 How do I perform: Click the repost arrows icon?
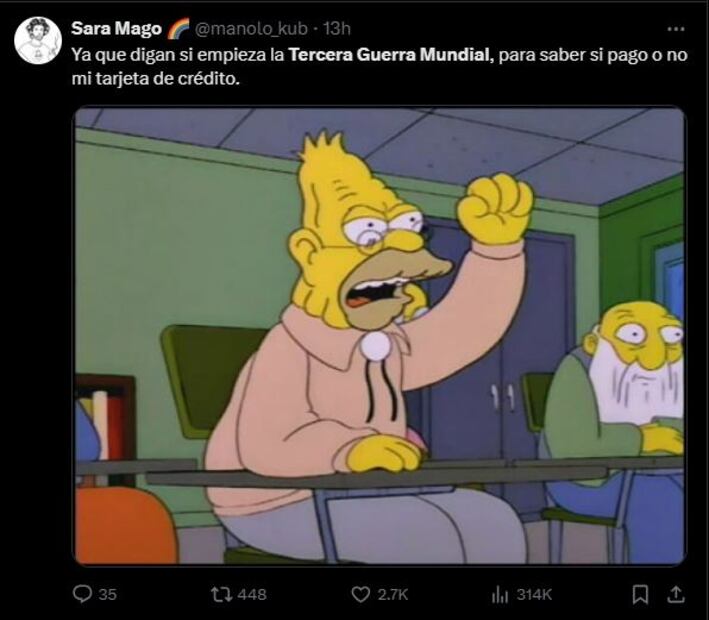(221, 594)
